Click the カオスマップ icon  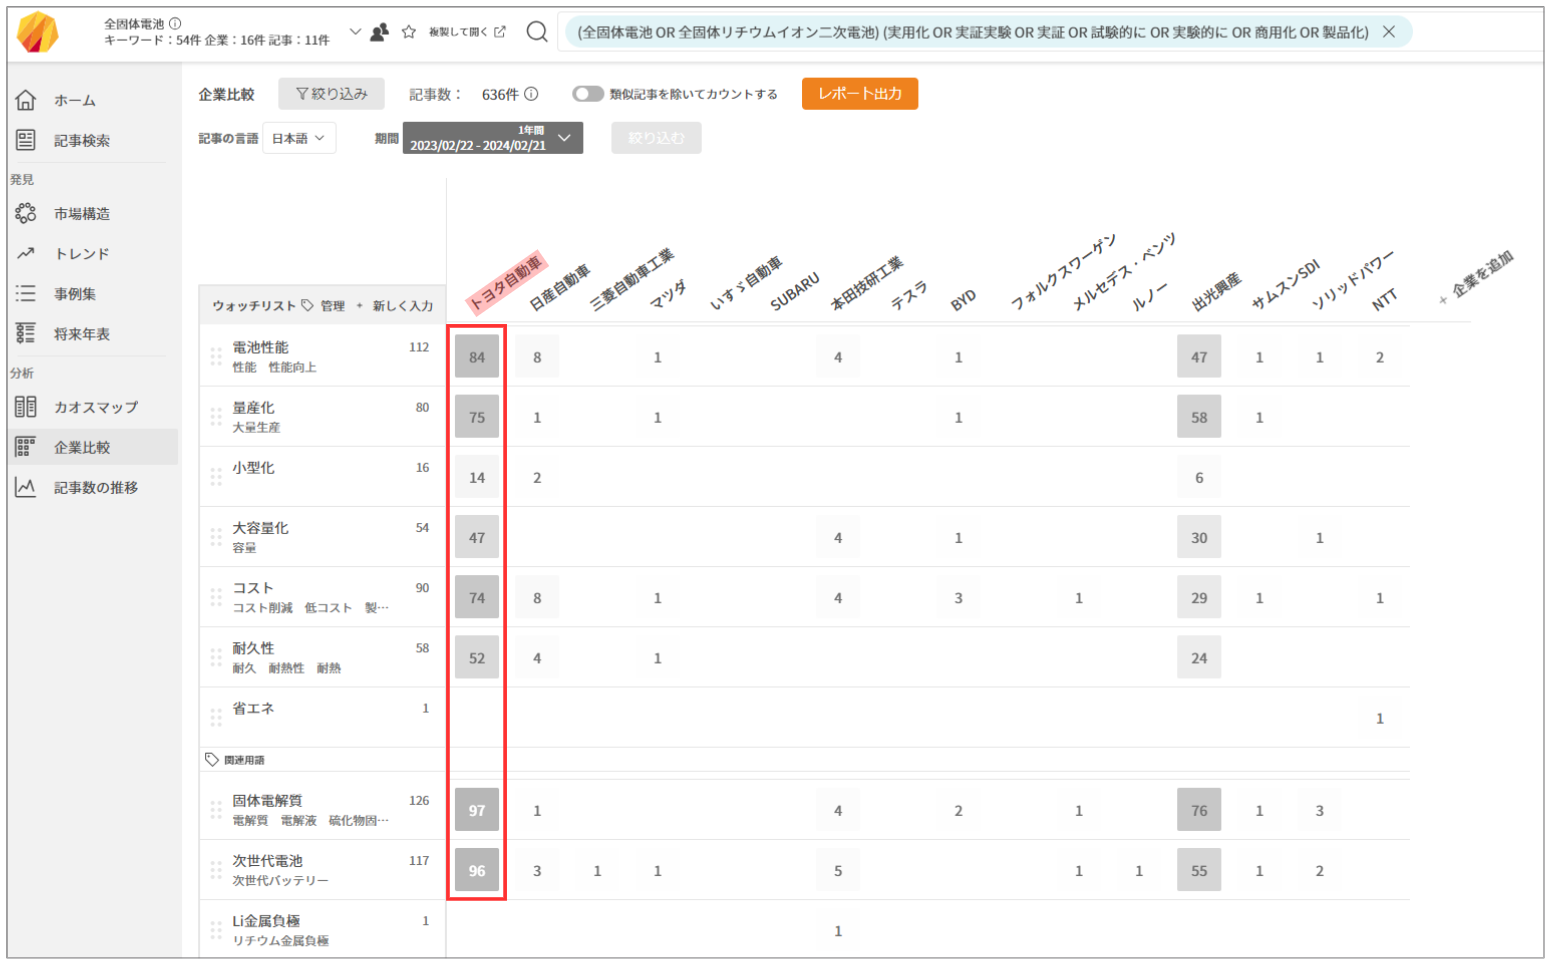click(x=26, y=407)
